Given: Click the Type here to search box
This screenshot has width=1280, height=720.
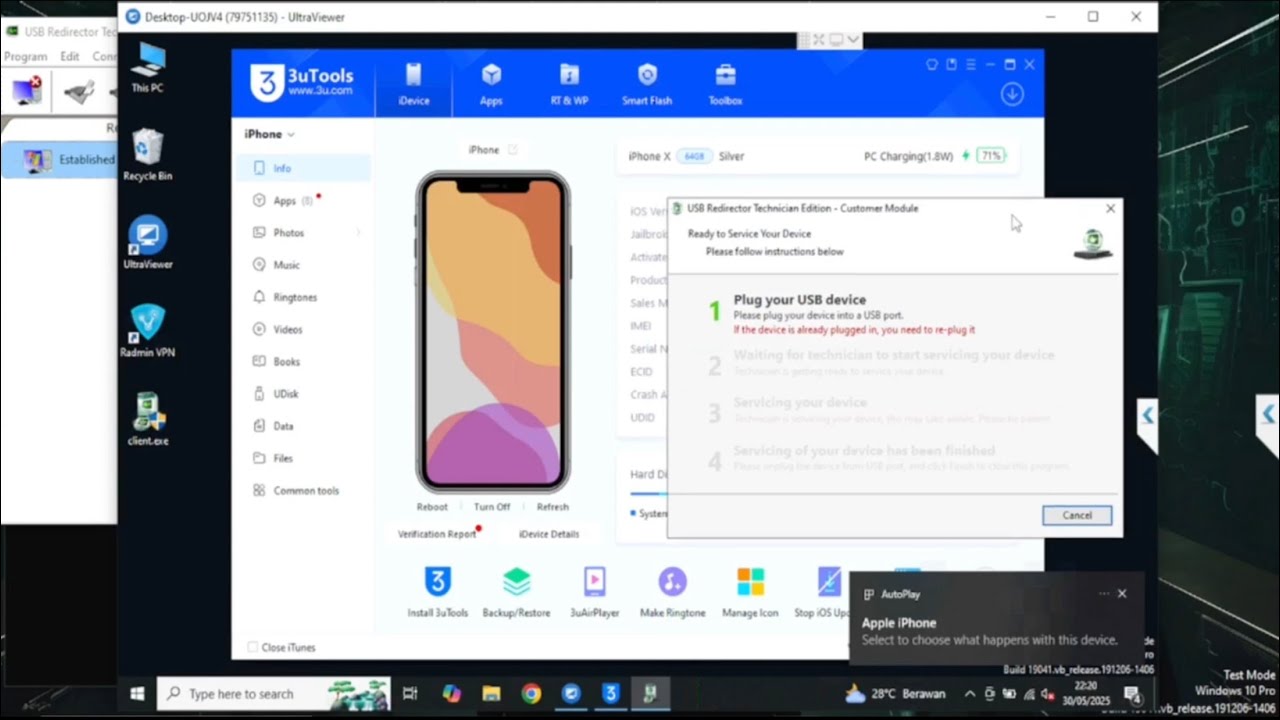Looking at the screenshot, I should tap(274, 693).
